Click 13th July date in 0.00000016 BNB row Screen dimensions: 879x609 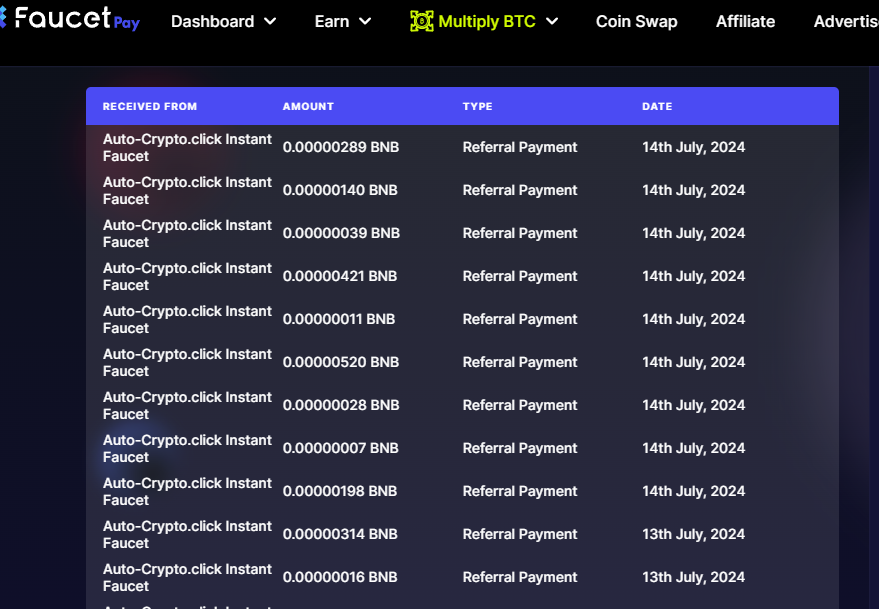click(693, 577)
